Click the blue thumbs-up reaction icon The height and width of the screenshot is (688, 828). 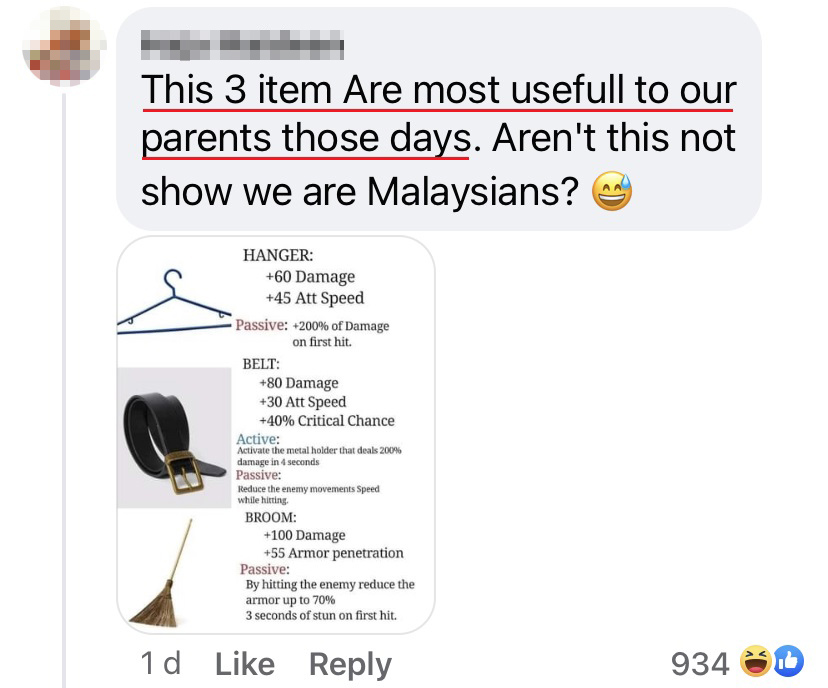(x=789, y=661)
